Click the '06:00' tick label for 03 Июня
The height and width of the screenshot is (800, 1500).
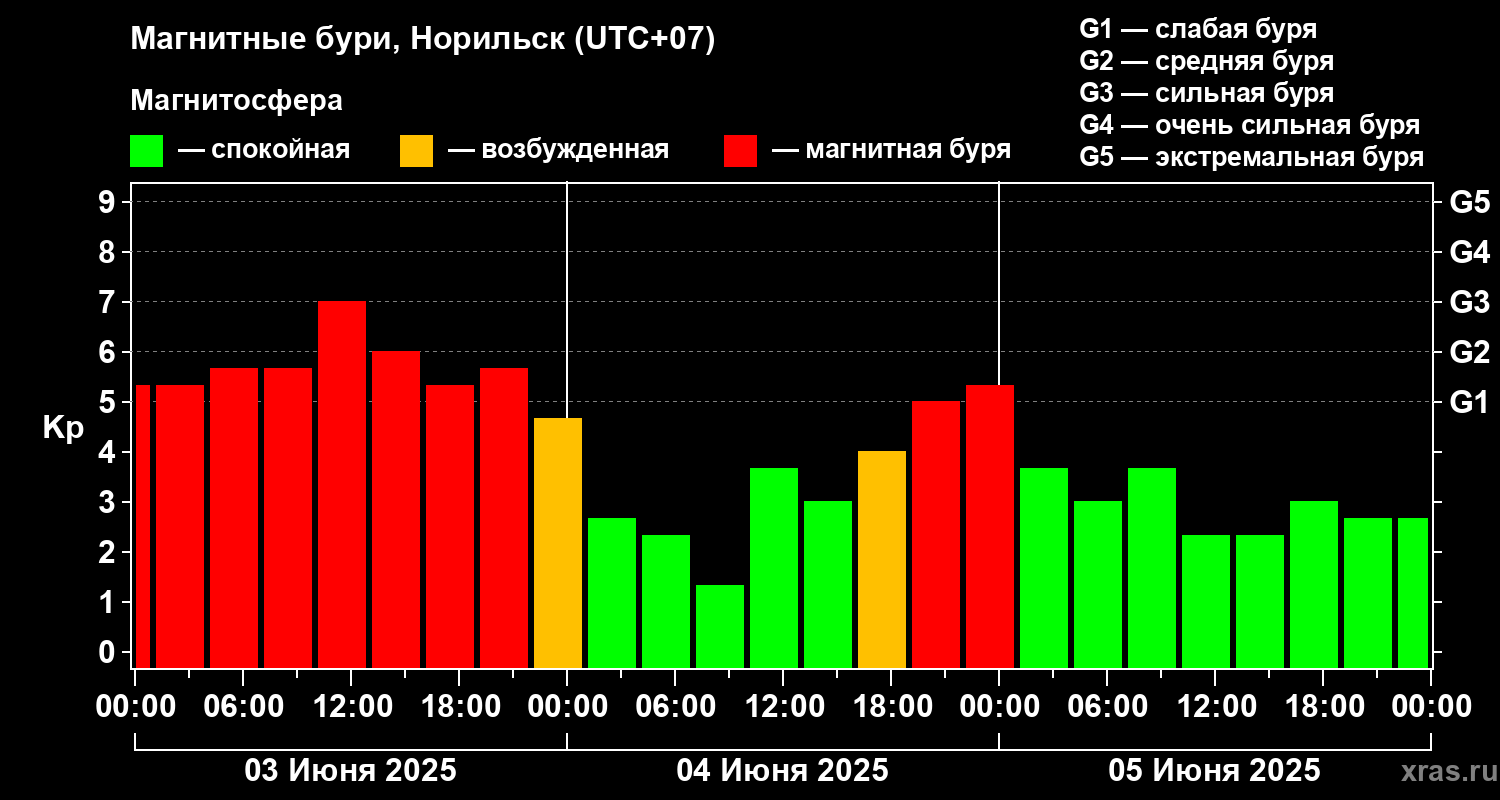pyautogui.click(x=243, y=707)
